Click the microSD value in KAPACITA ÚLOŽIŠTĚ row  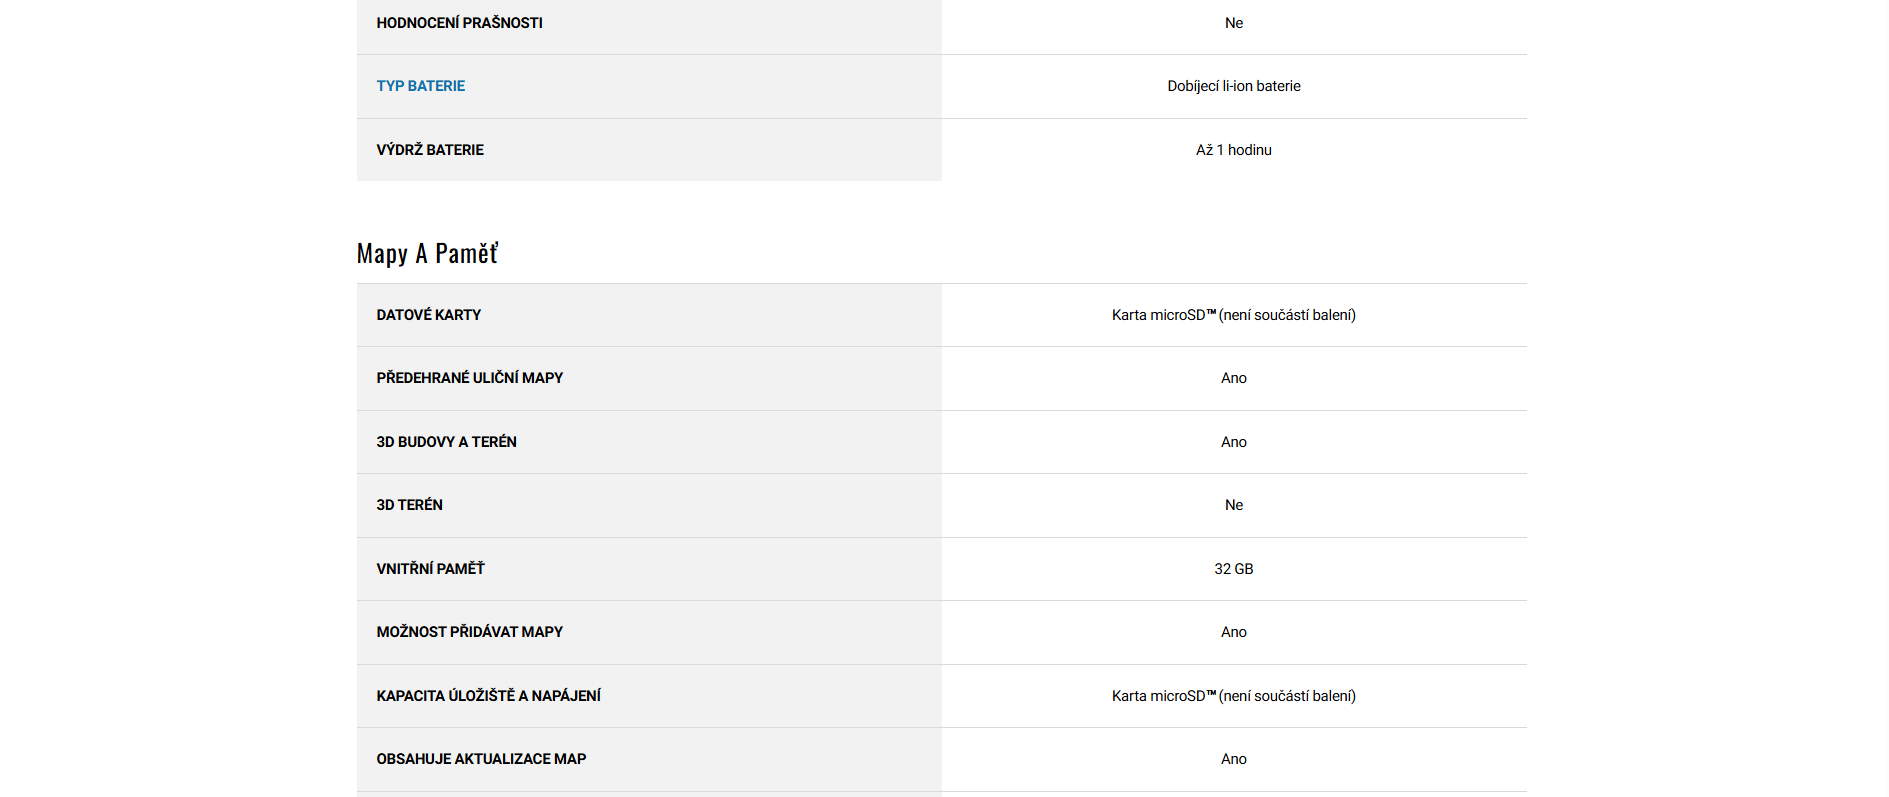(x=1233, y=696)
